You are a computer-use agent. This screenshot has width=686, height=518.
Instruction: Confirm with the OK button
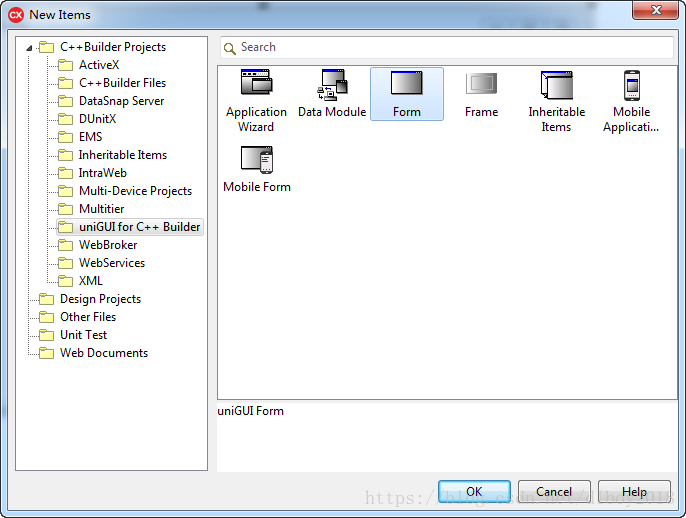click(x=474, y=492)
